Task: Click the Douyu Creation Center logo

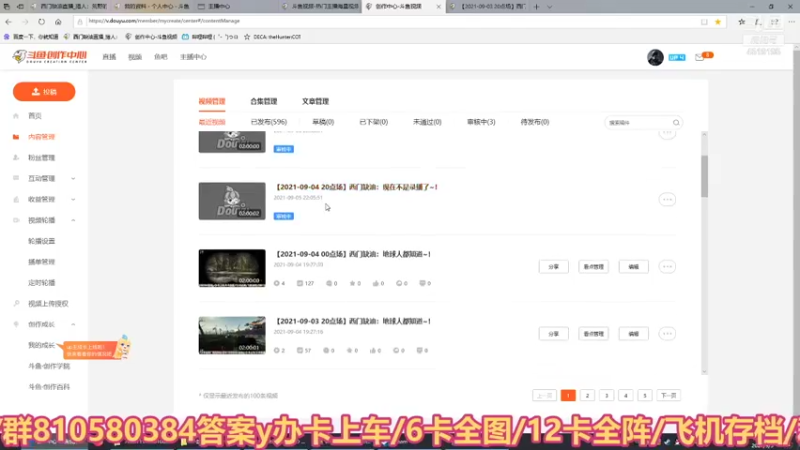Action: (49, 57)
